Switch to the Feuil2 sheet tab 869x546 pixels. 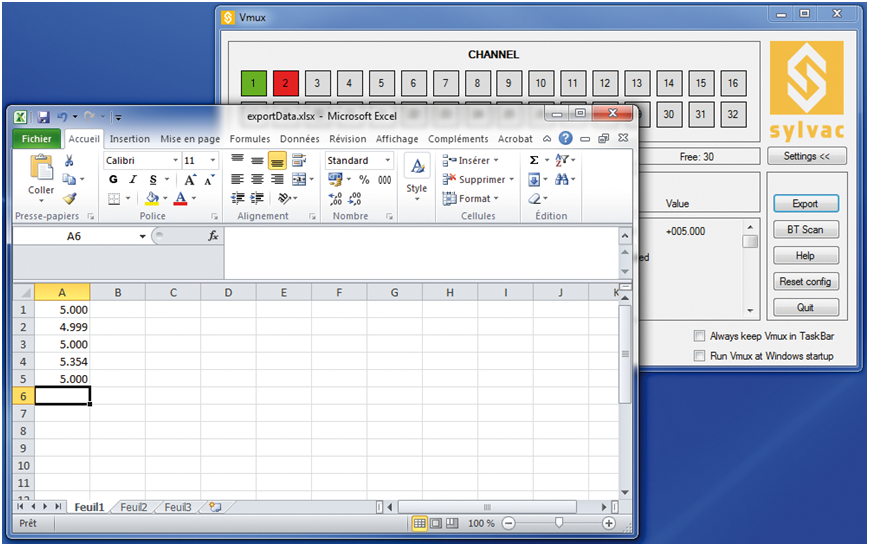click(134, 507)
